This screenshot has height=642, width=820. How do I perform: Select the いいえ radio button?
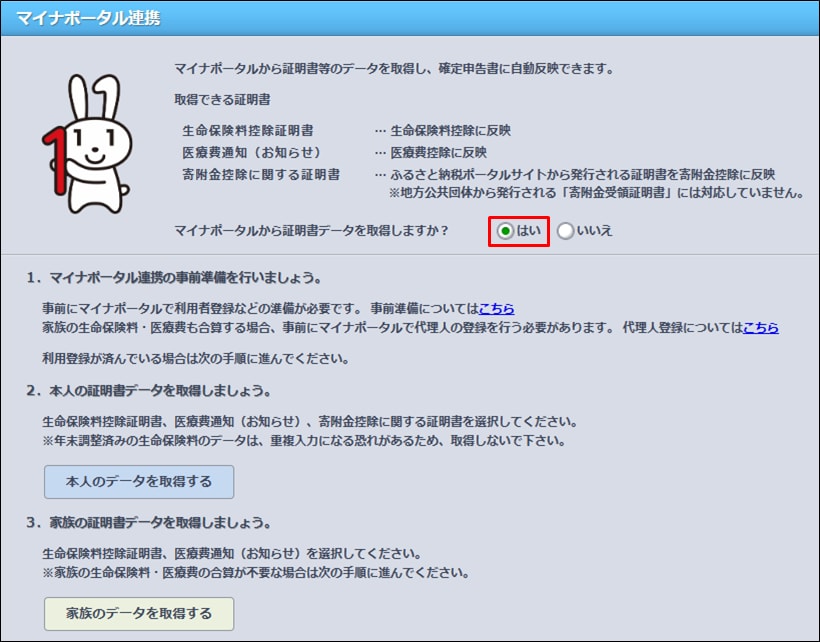click(x=566, y=231)
